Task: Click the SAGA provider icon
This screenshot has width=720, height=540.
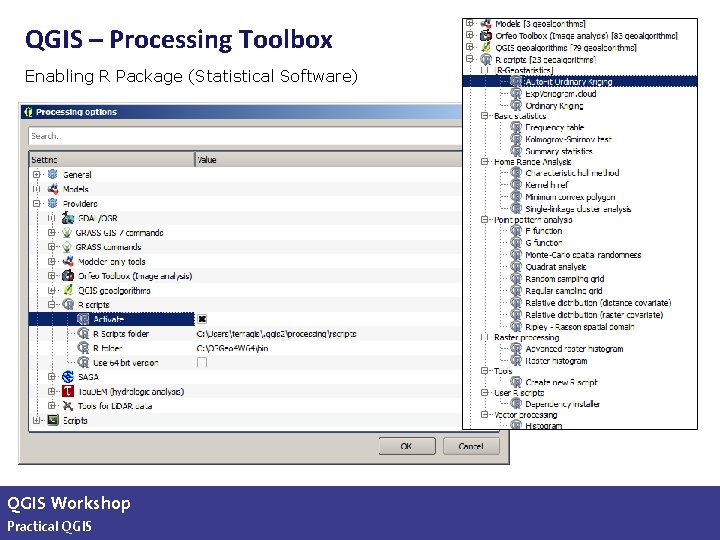Action: click(68, 377)
